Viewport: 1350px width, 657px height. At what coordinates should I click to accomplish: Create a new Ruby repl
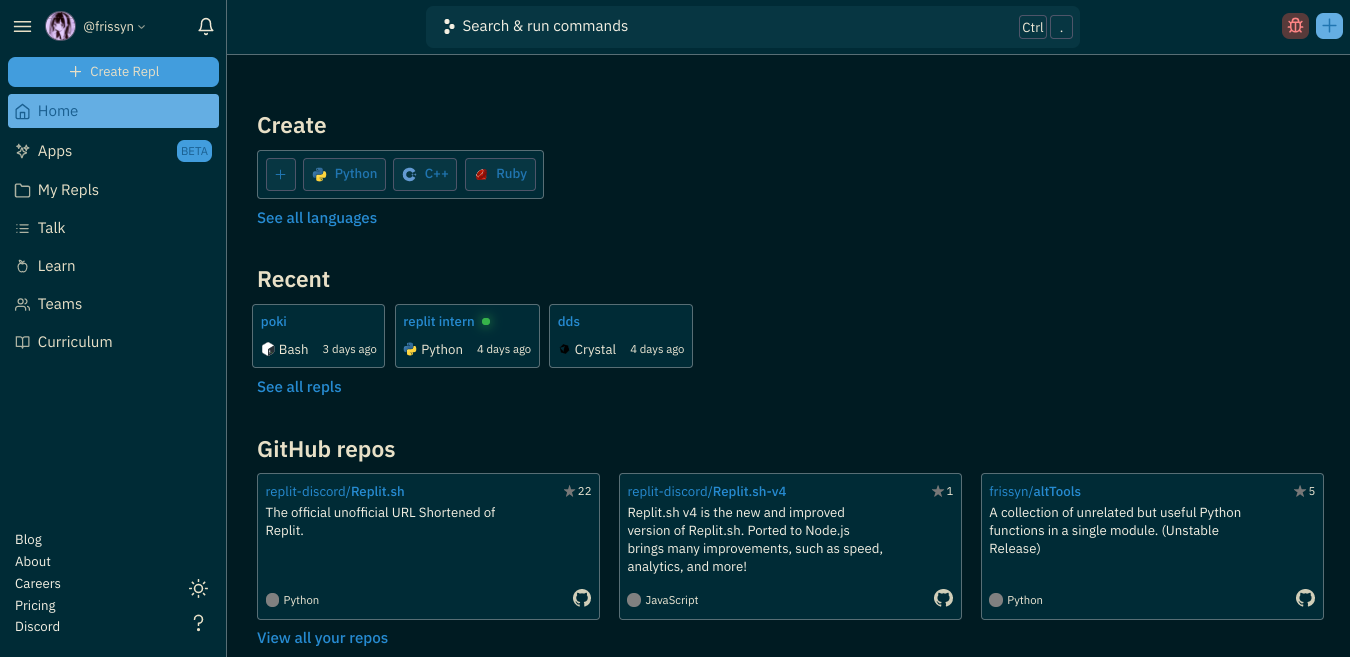tap(500, 174)
